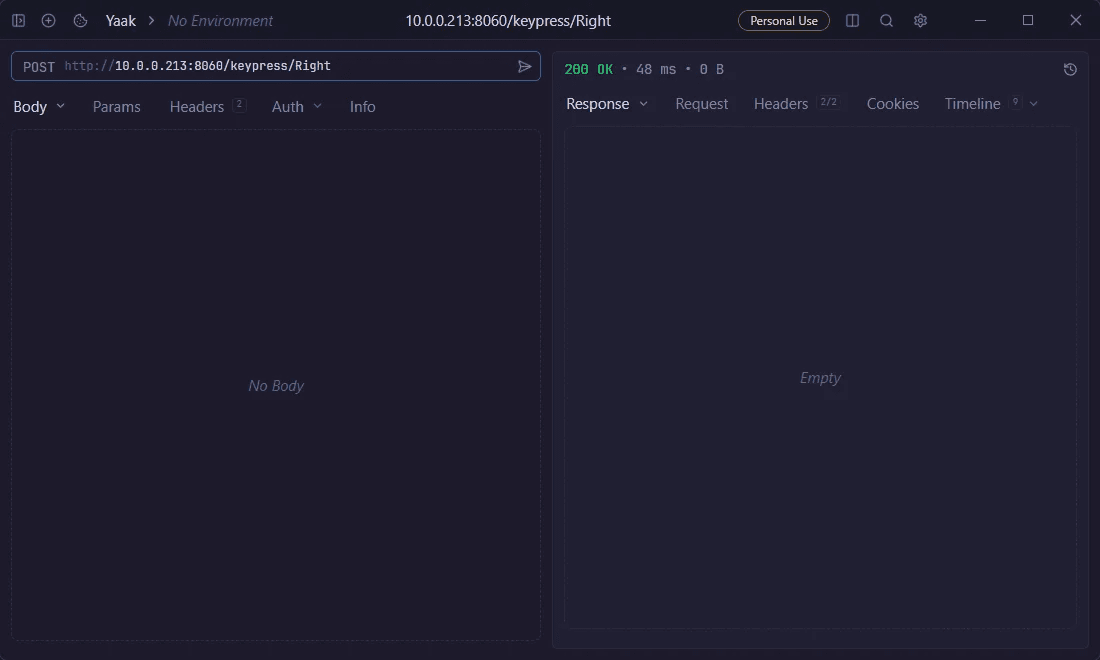Click the Personal Use license button

click(784, 20)
